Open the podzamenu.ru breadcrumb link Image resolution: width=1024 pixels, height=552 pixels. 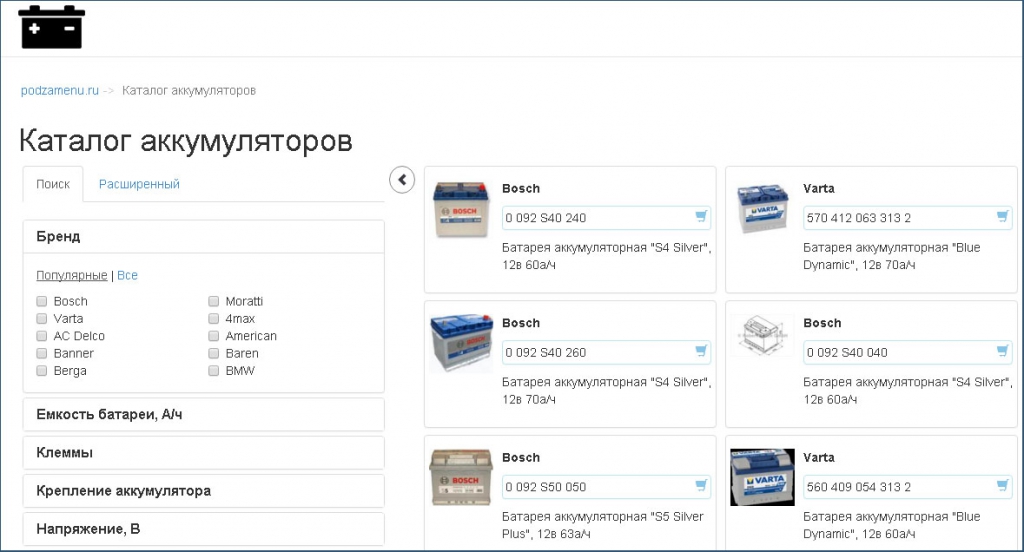click(59, 90)
